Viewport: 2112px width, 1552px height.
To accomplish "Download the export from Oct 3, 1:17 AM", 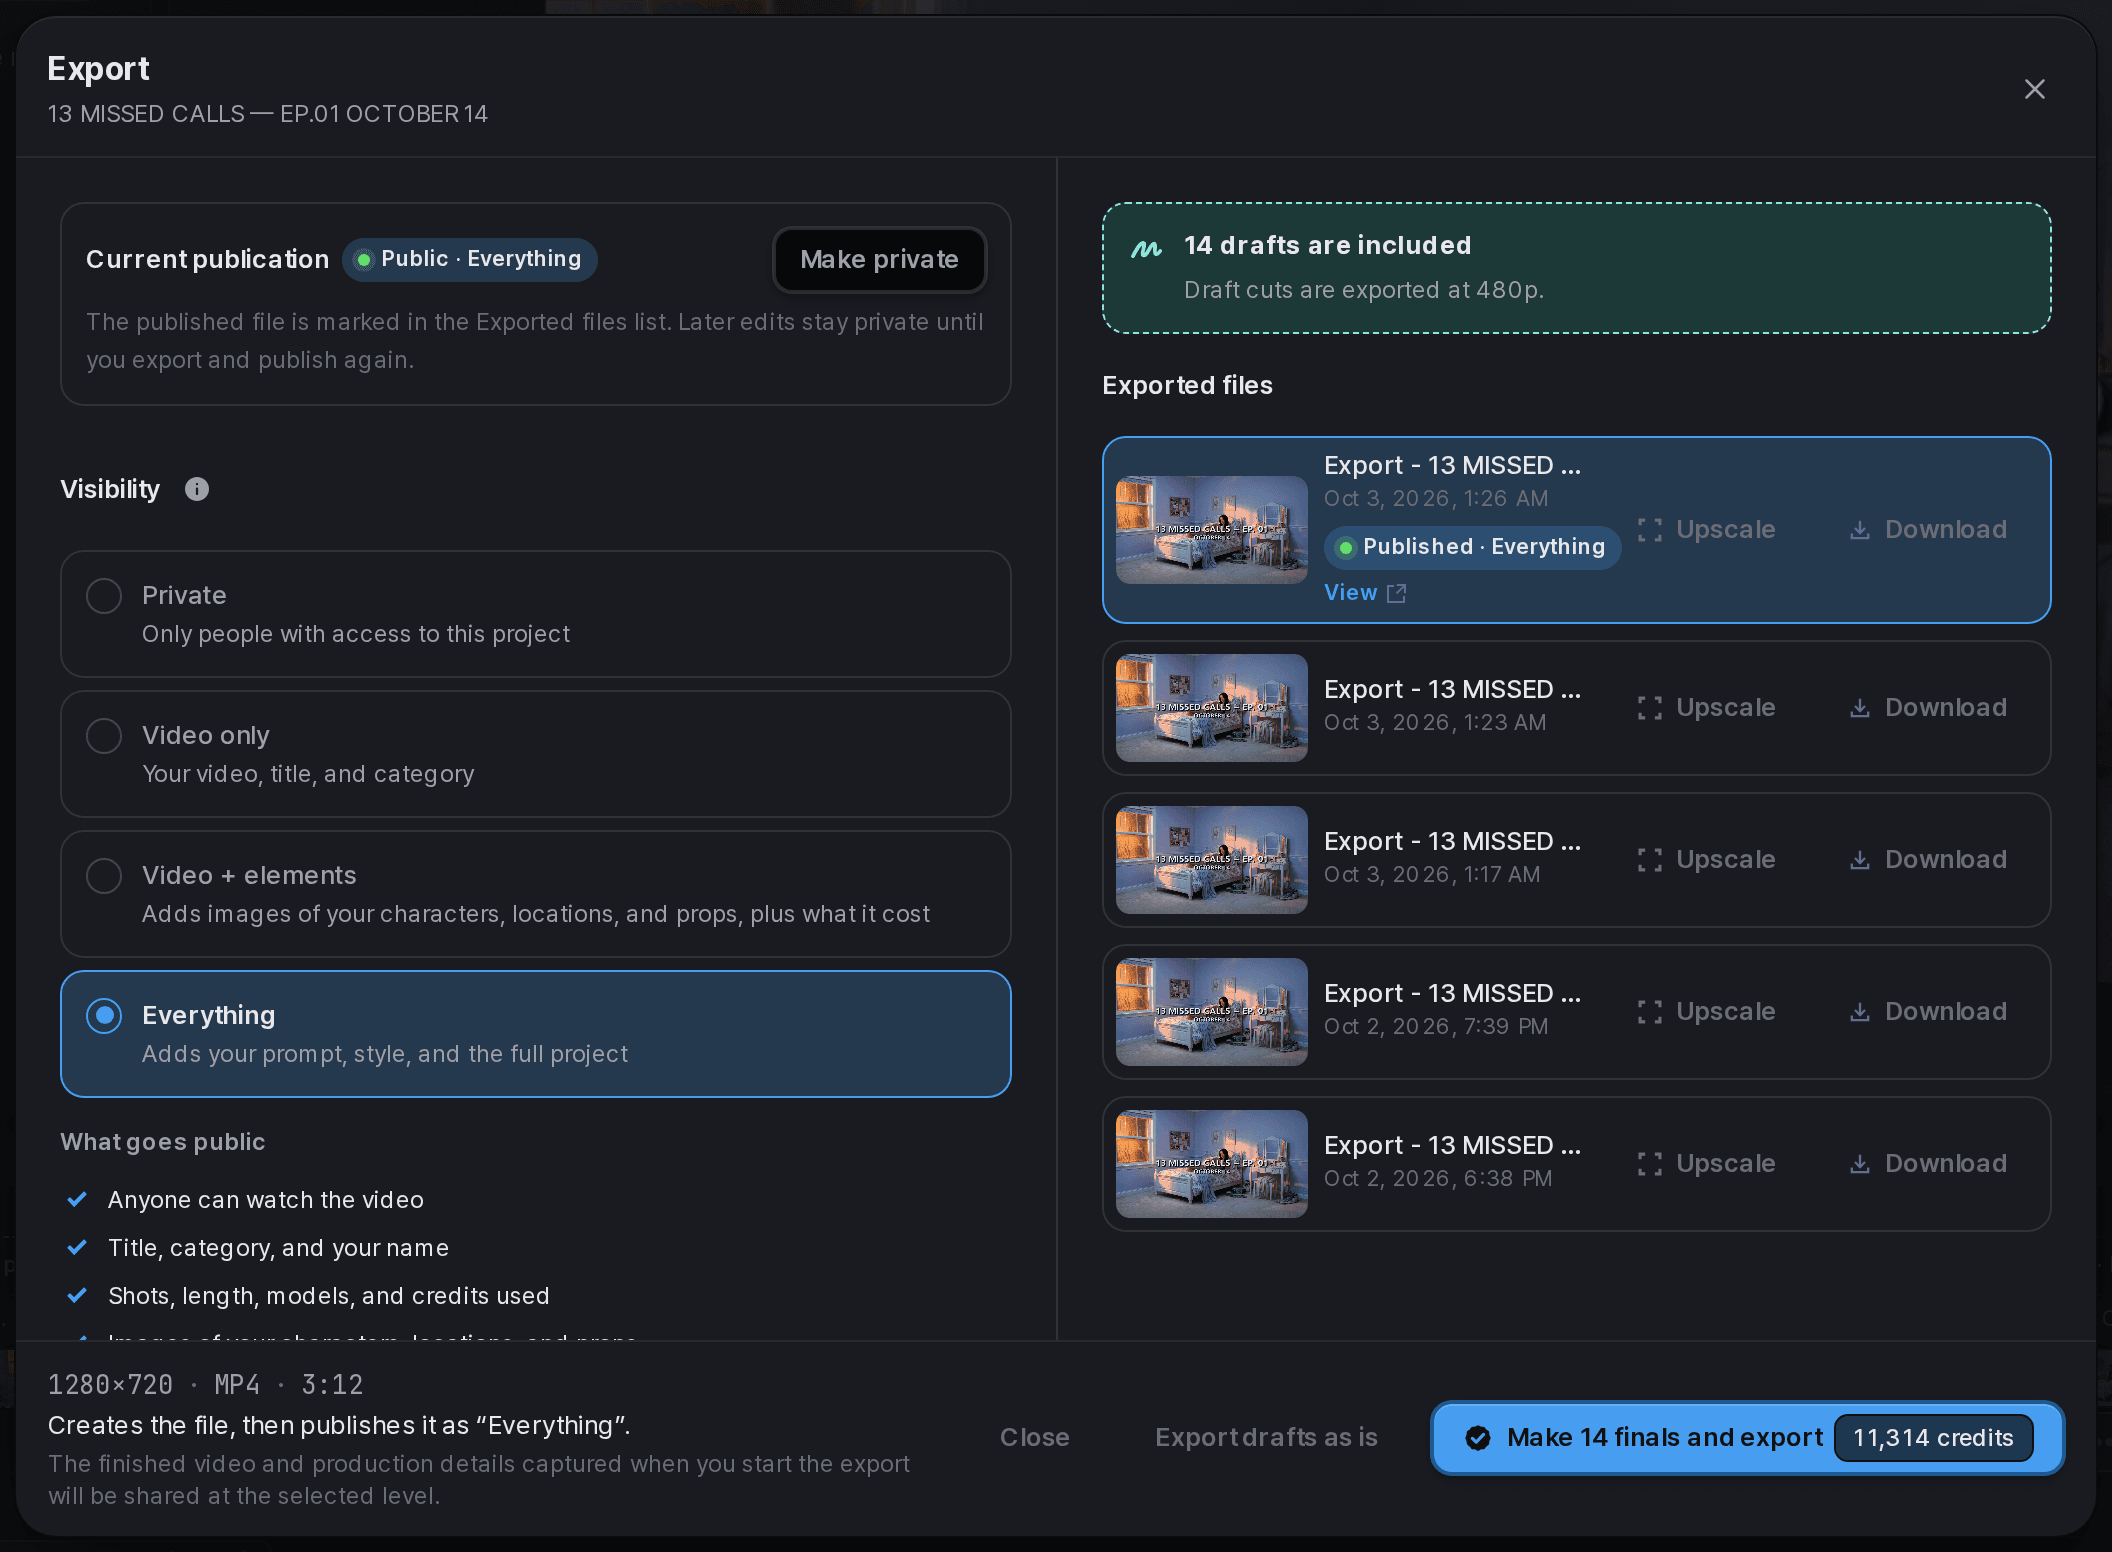I will click(x=1928, y=860).
